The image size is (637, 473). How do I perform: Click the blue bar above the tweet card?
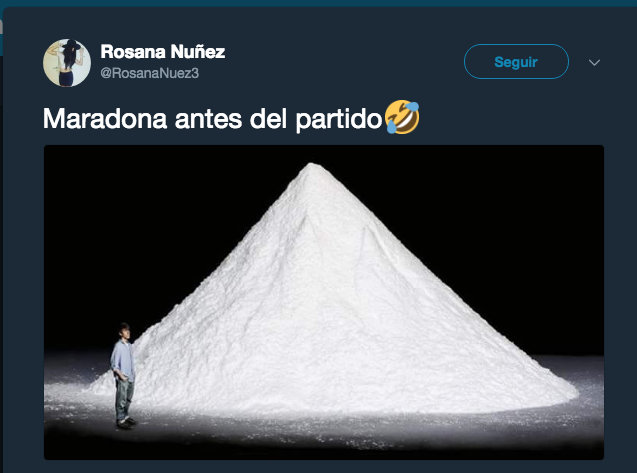318,3
